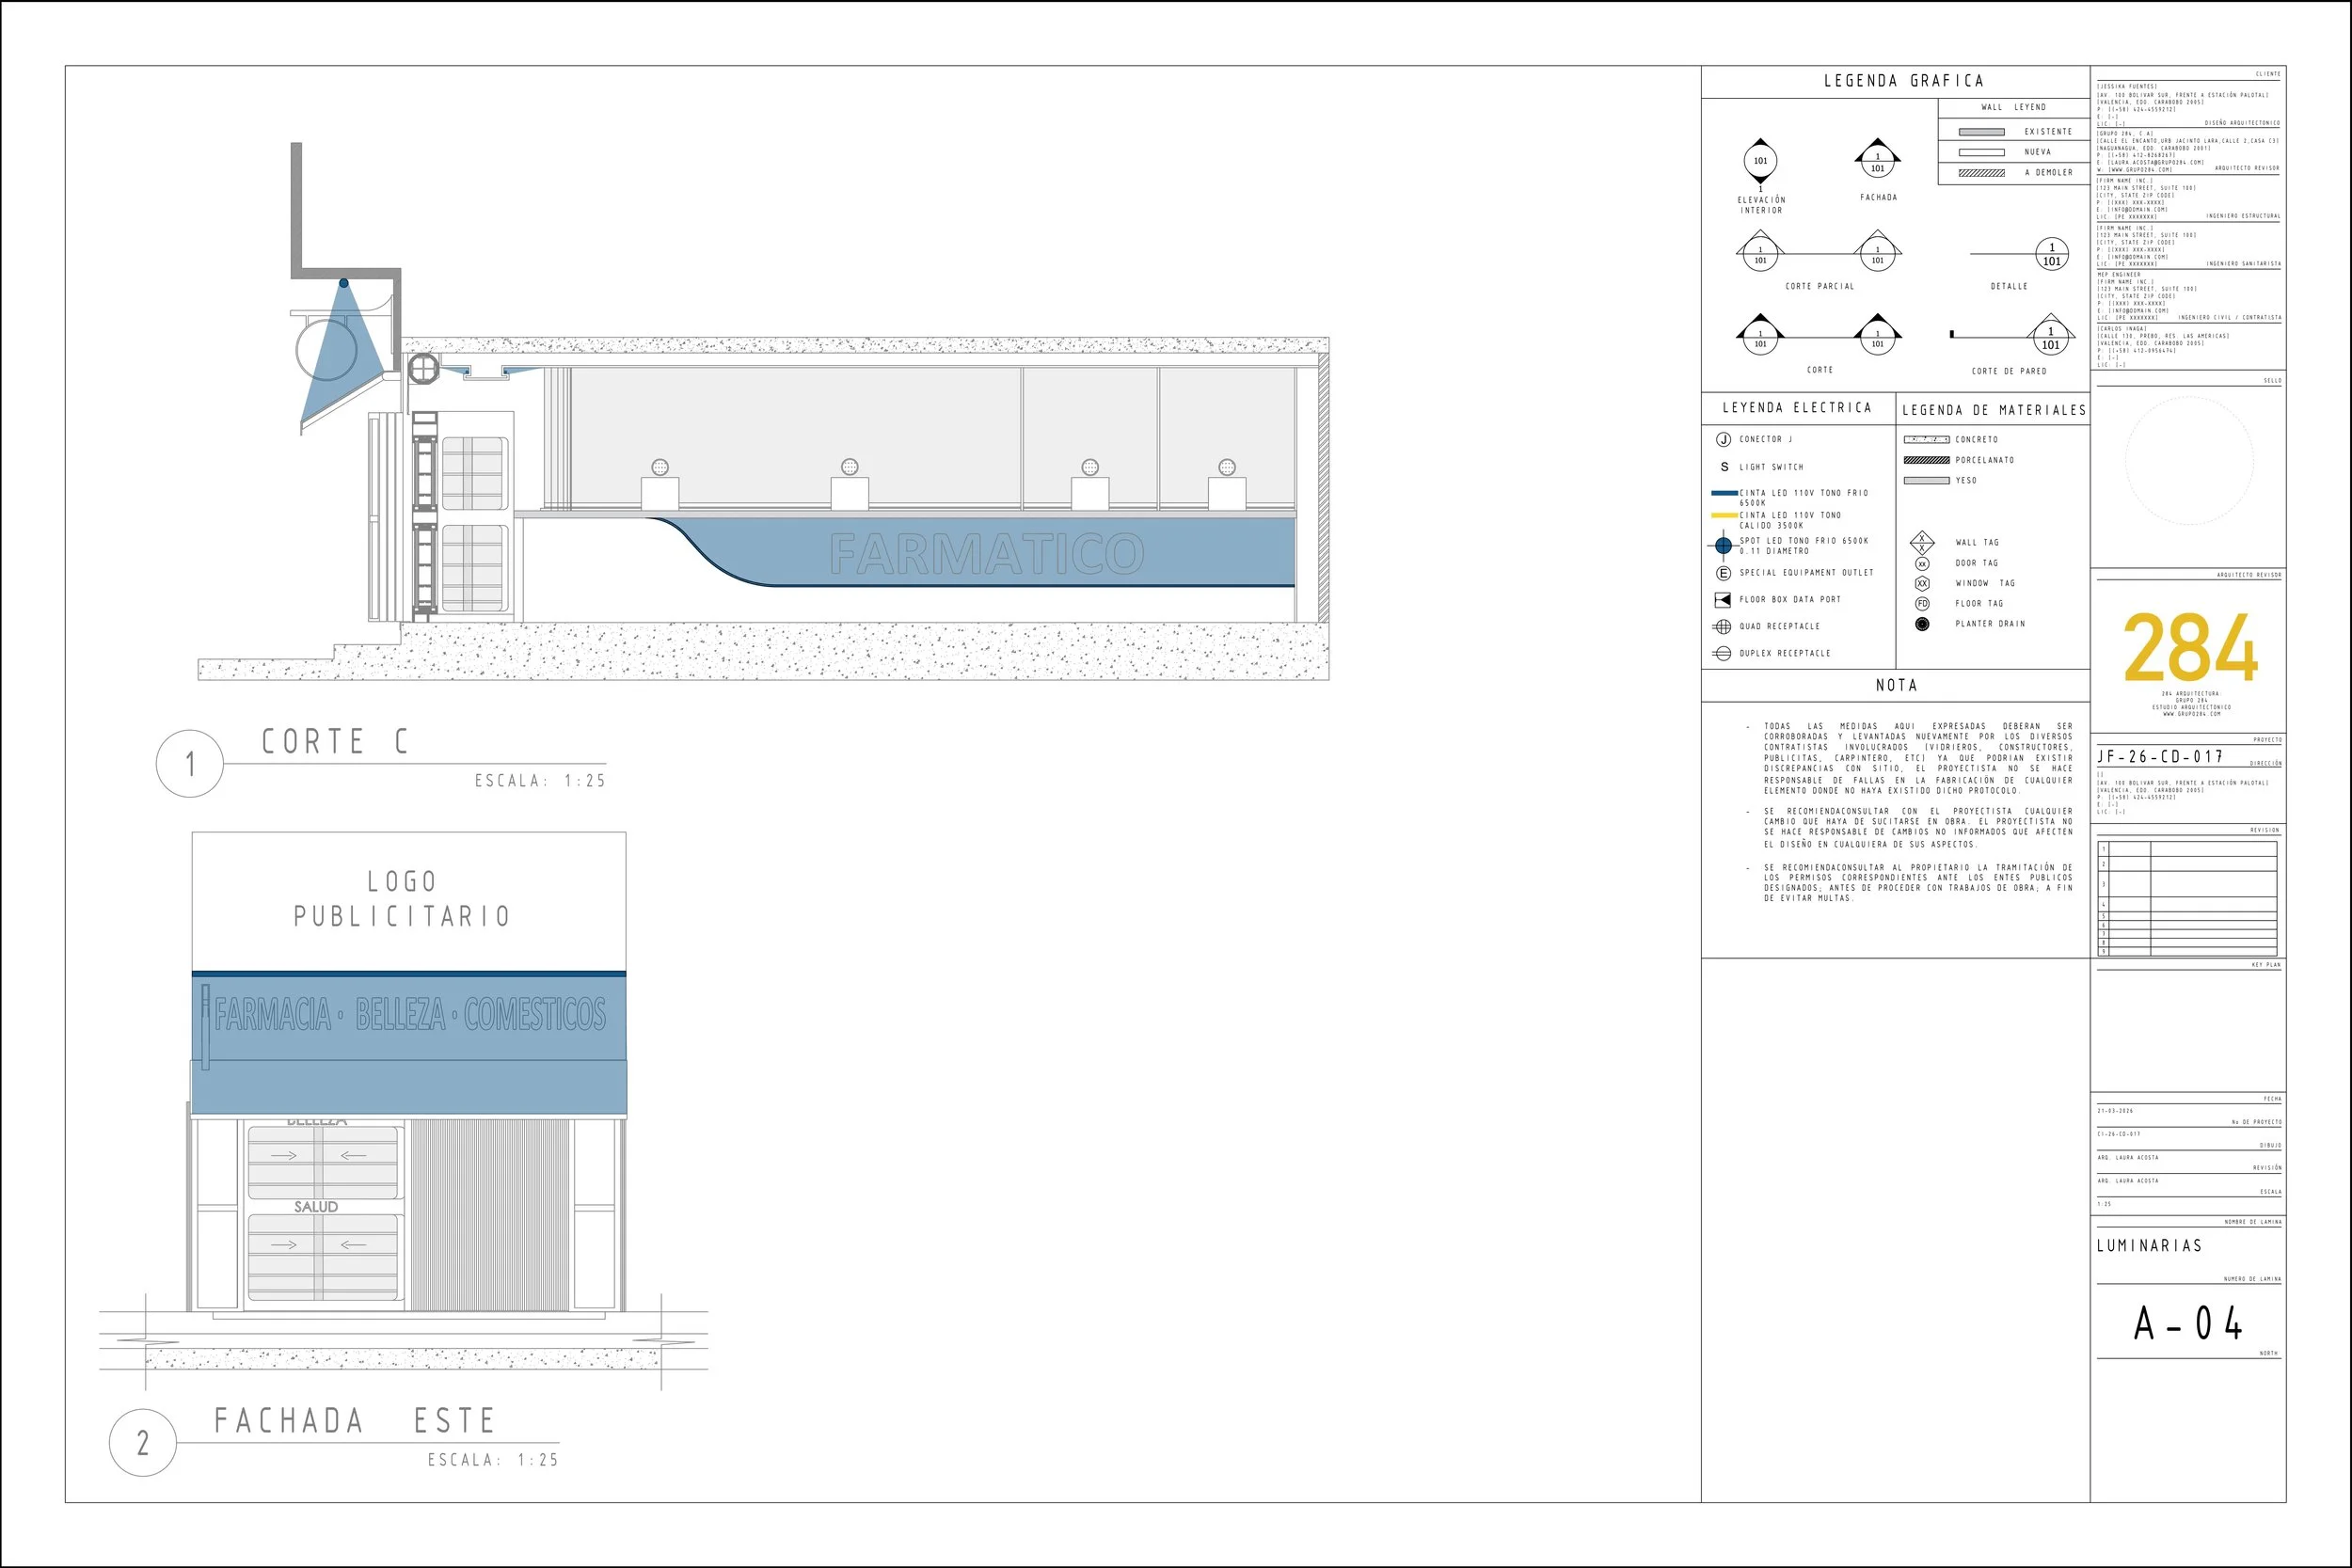
Task: Click the Detalle callout circle symbol
Action: point(2052,254)
